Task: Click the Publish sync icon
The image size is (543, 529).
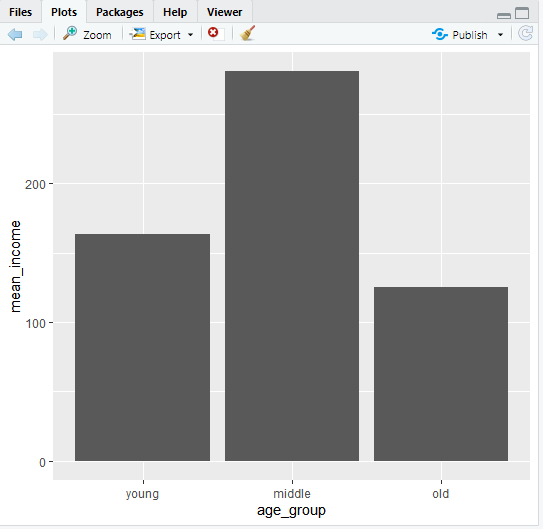Action: tap(440, 34)
